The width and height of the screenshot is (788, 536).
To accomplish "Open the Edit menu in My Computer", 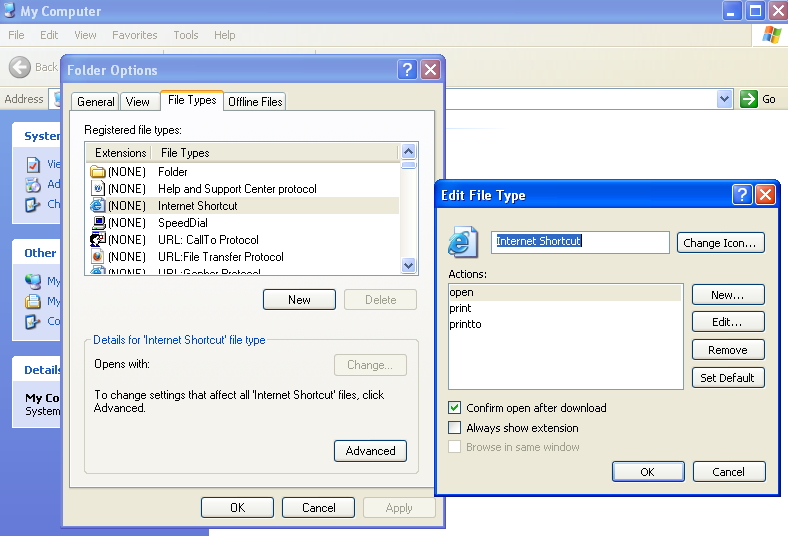I will click(x=49, y=35).
